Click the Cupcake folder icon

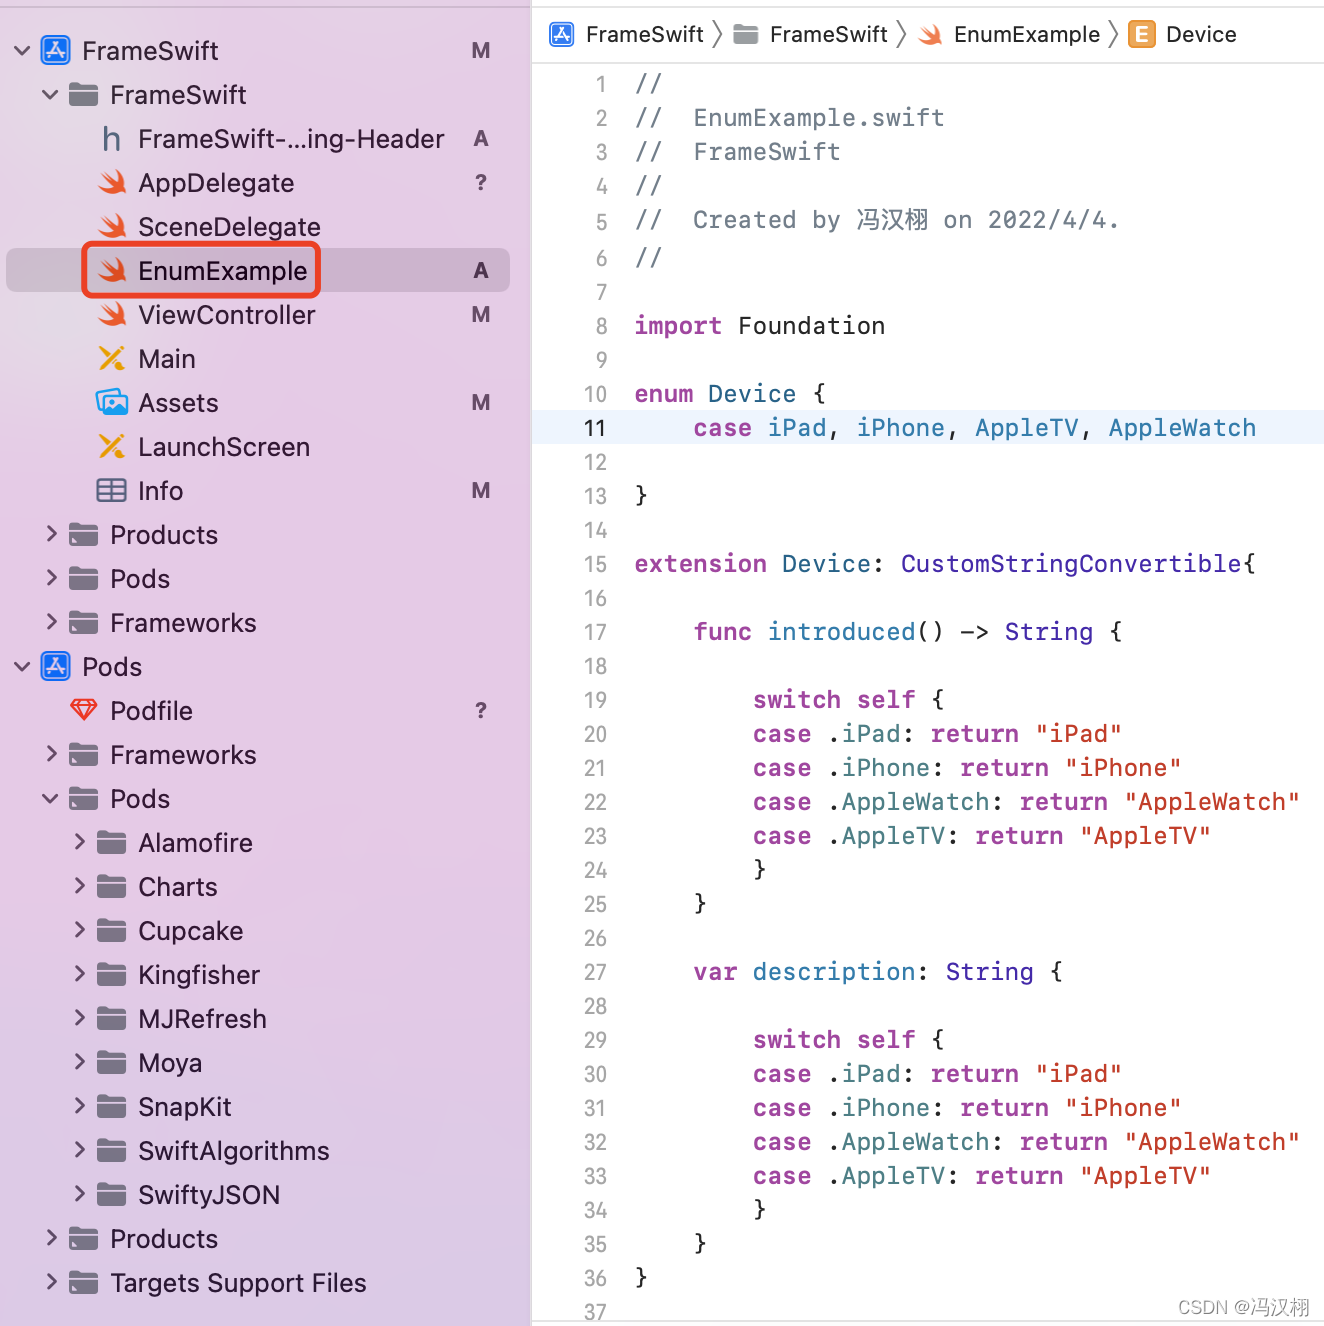[x=111, y=930]
